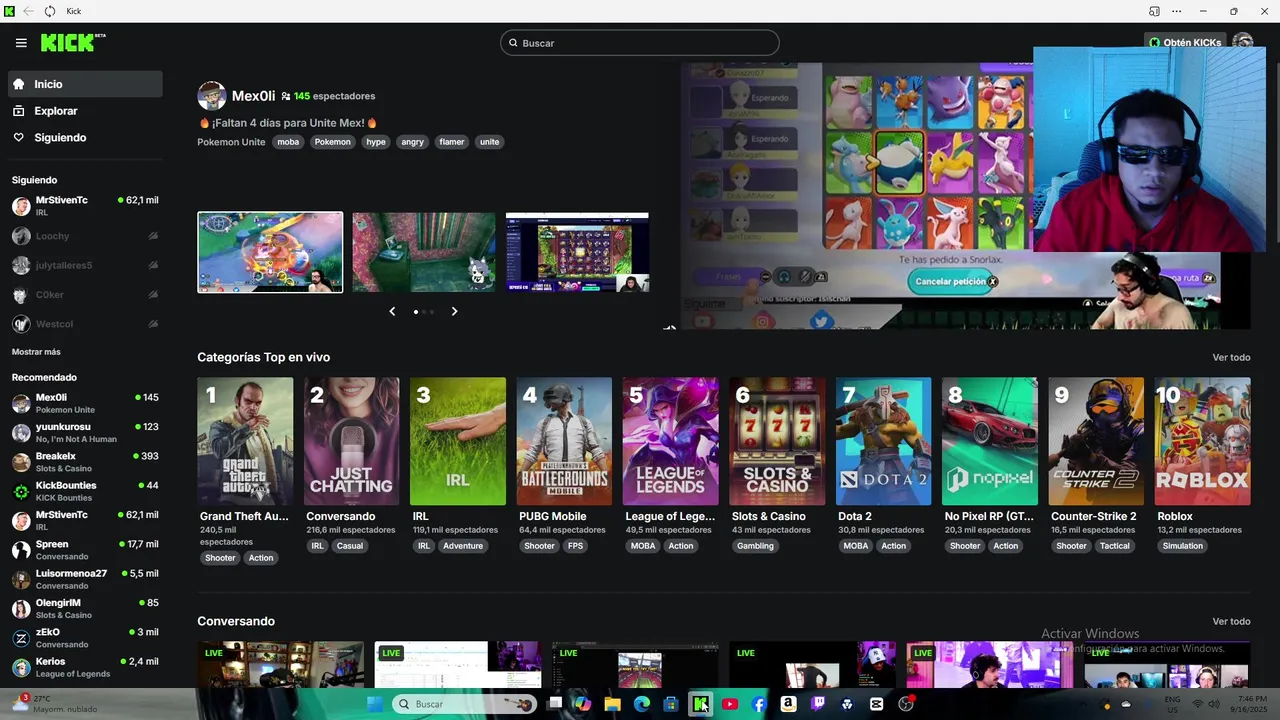Open the IRL category card
Image resolution: width=1280 pixels, height=720 pixels.
click(x=458, y=441)
